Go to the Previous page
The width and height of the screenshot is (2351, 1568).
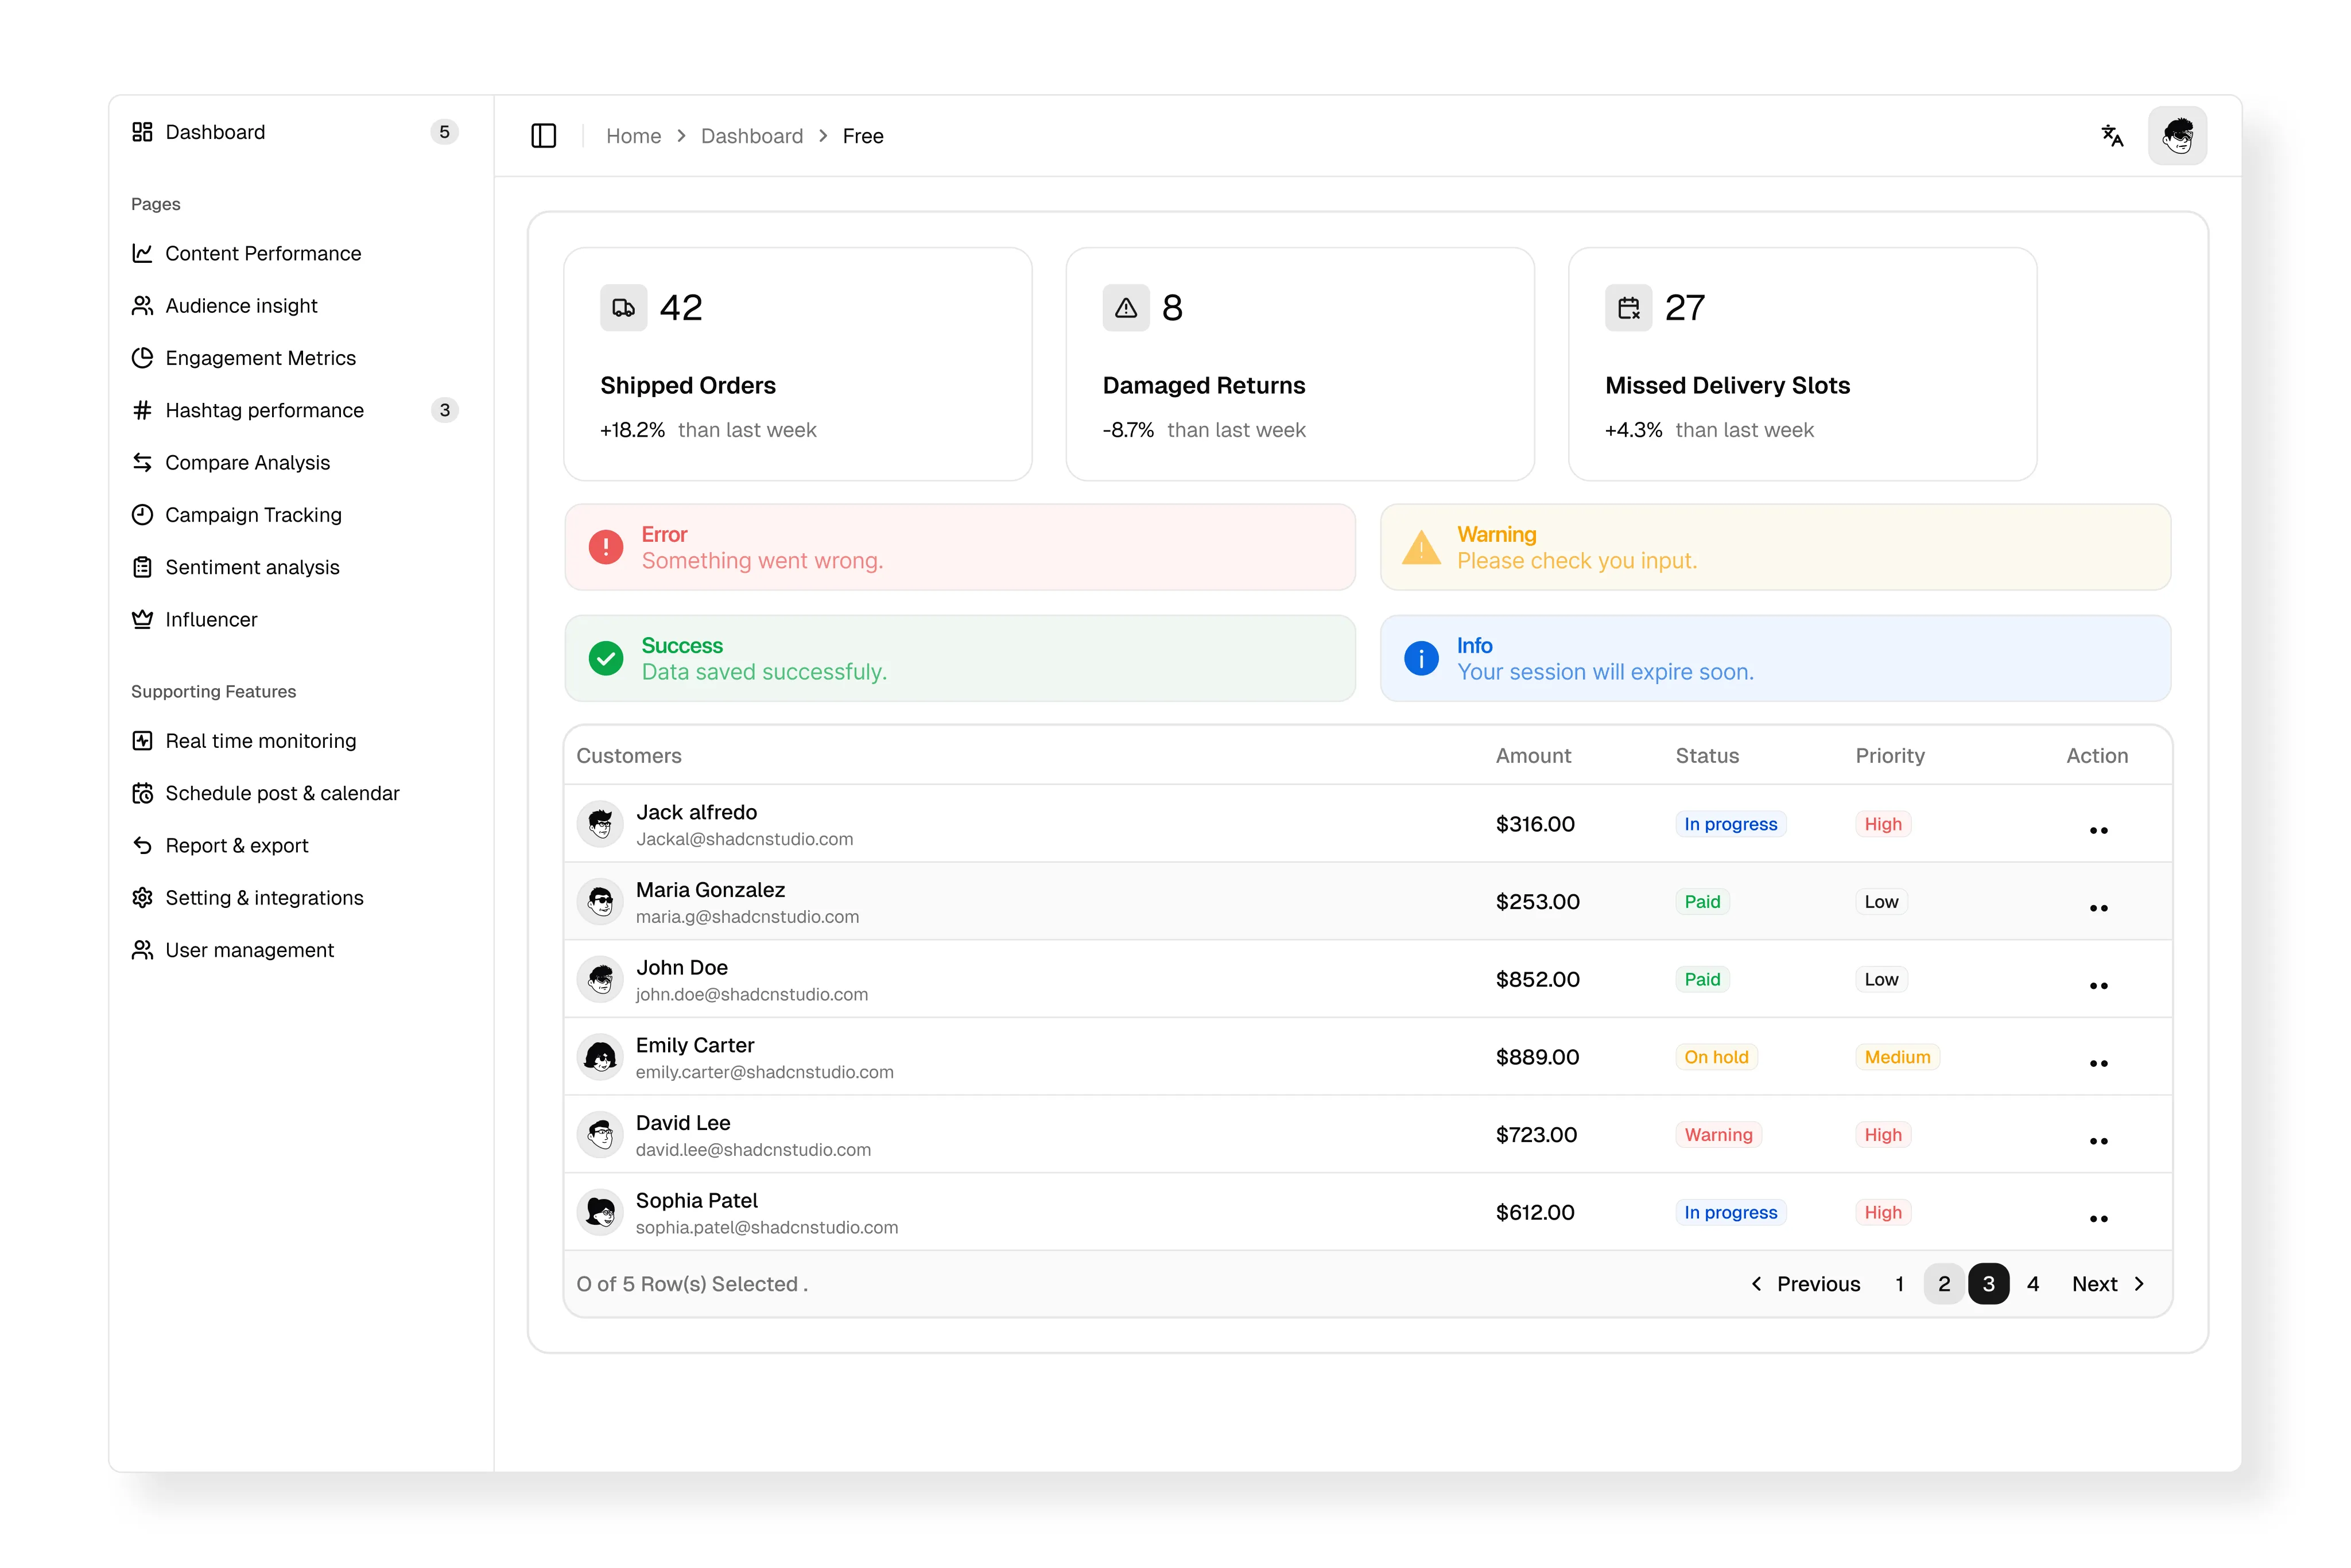pos(1805,1284)
